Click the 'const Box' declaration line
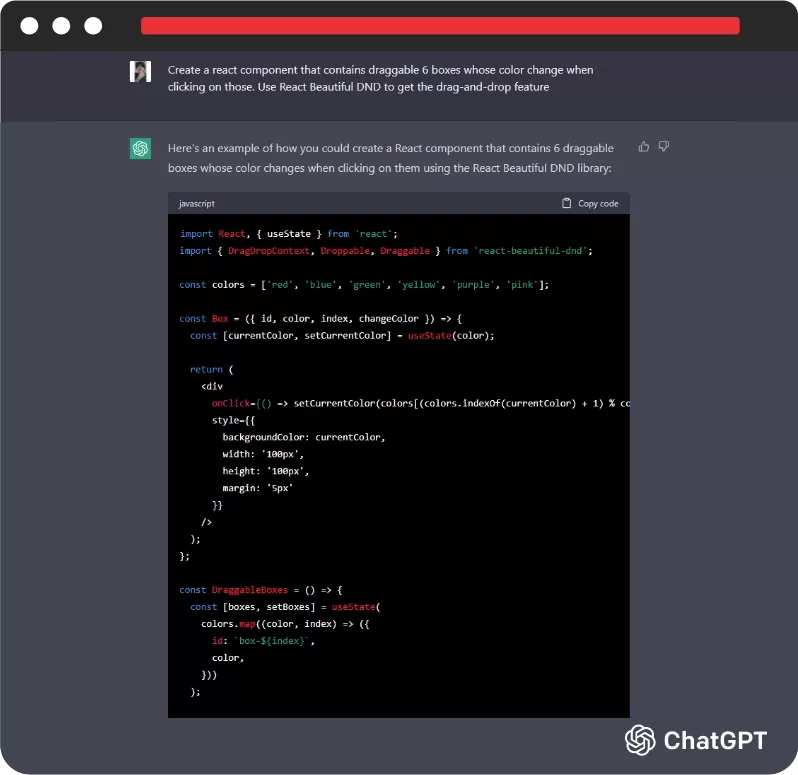Viewport: 798px width, 775px height. pos(321,319)
